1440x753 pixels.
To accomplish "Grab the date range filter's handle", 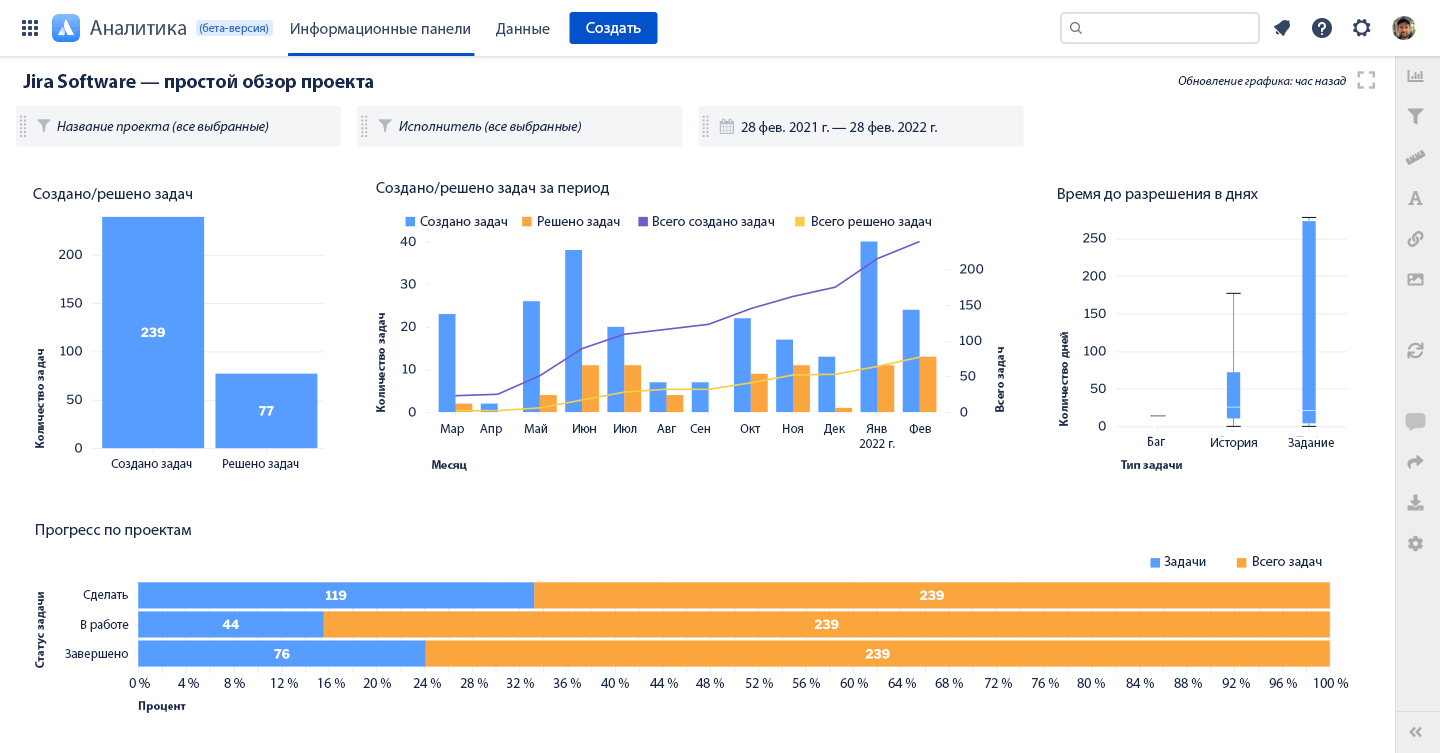I will click(705, 126).
